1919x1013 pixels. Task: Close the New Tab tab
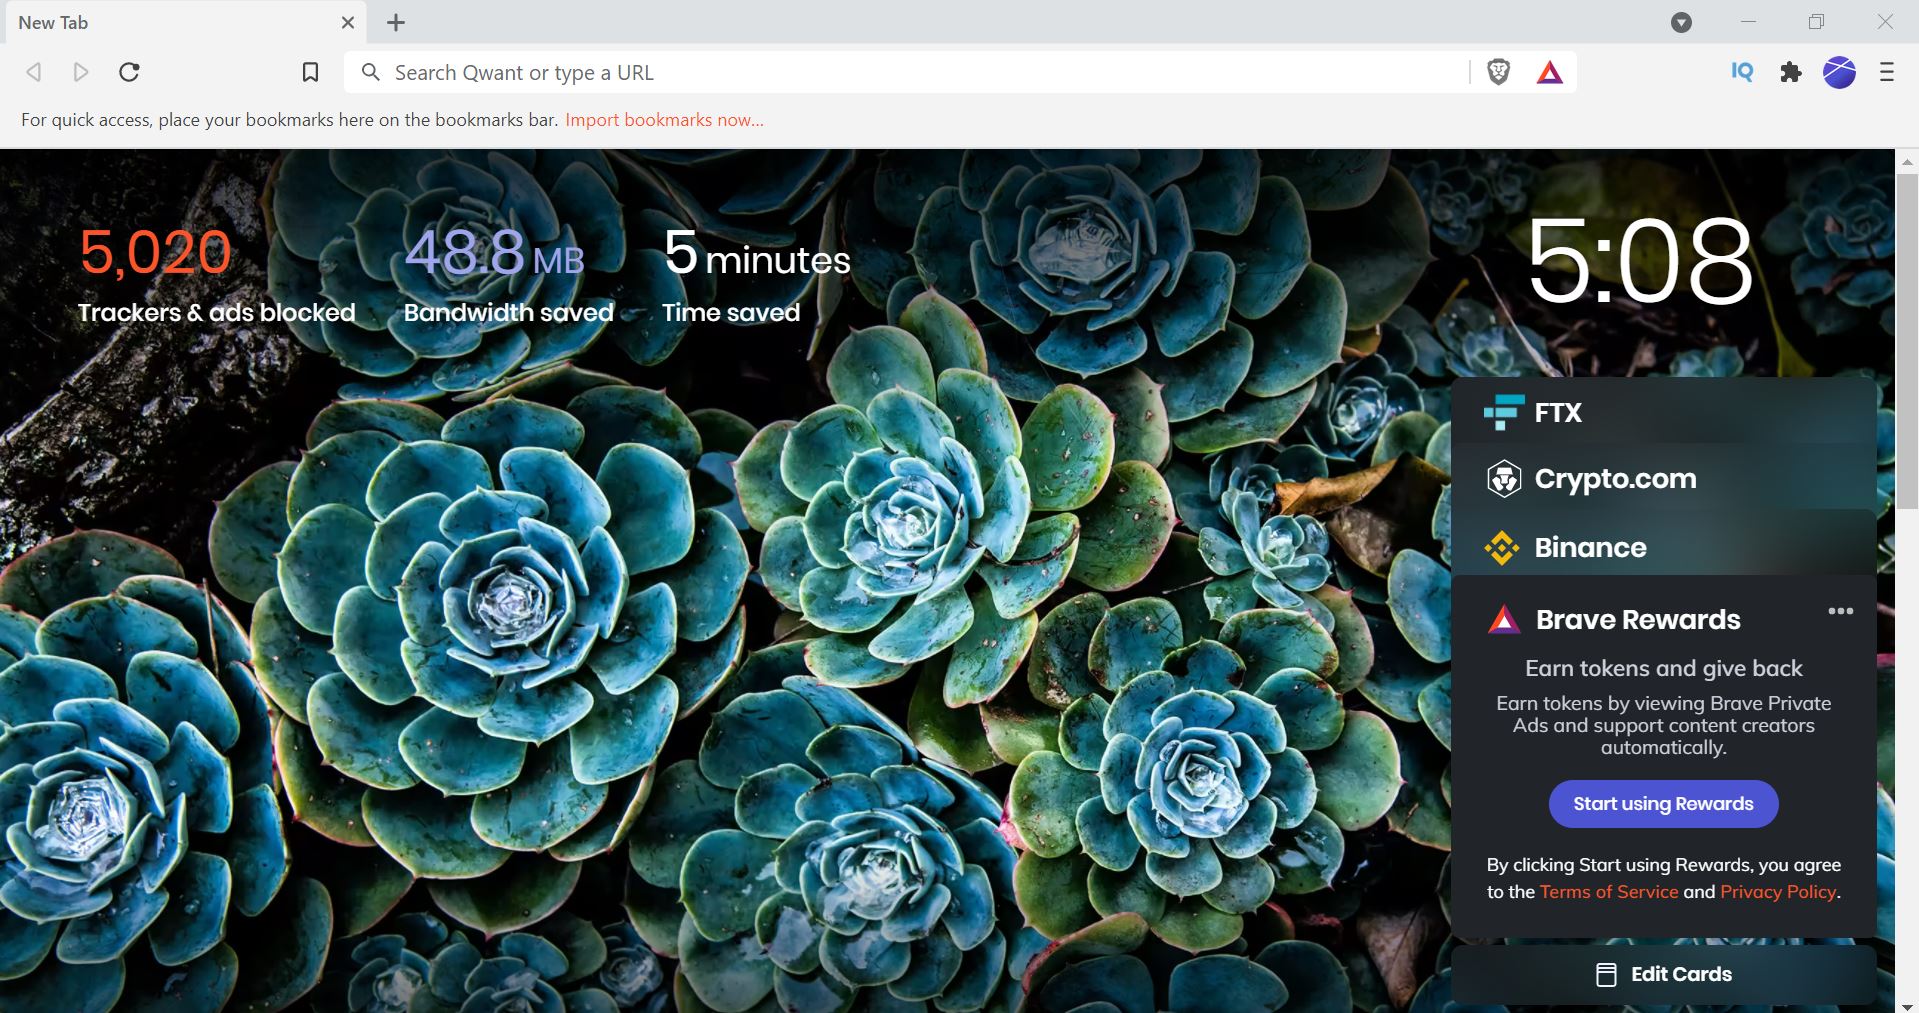coord(347,22)
